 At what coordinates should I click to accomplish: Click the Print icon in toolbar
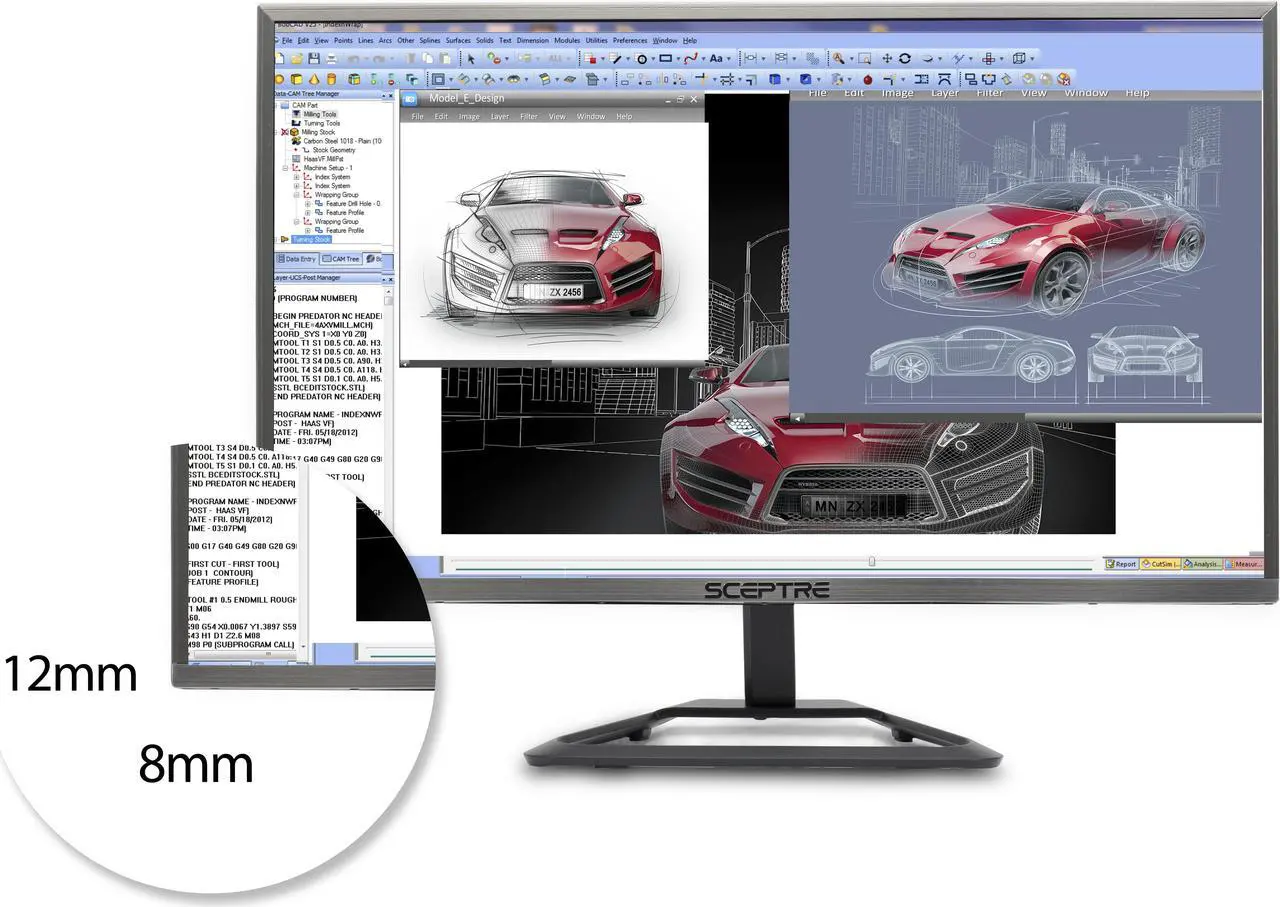331,59
